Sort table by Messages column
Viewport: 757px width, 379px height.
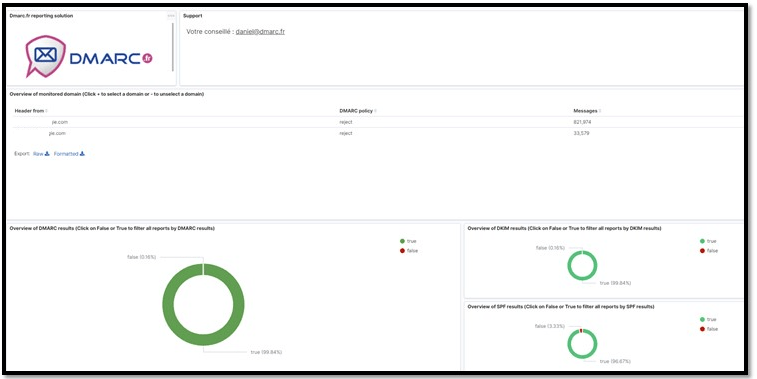tap(587, 111)
